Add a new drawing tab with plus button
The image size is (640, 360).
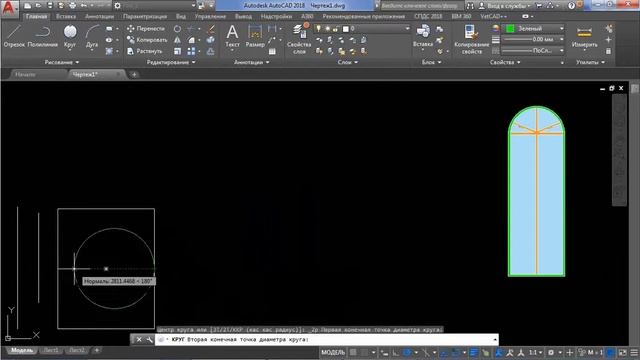[134, 74]
